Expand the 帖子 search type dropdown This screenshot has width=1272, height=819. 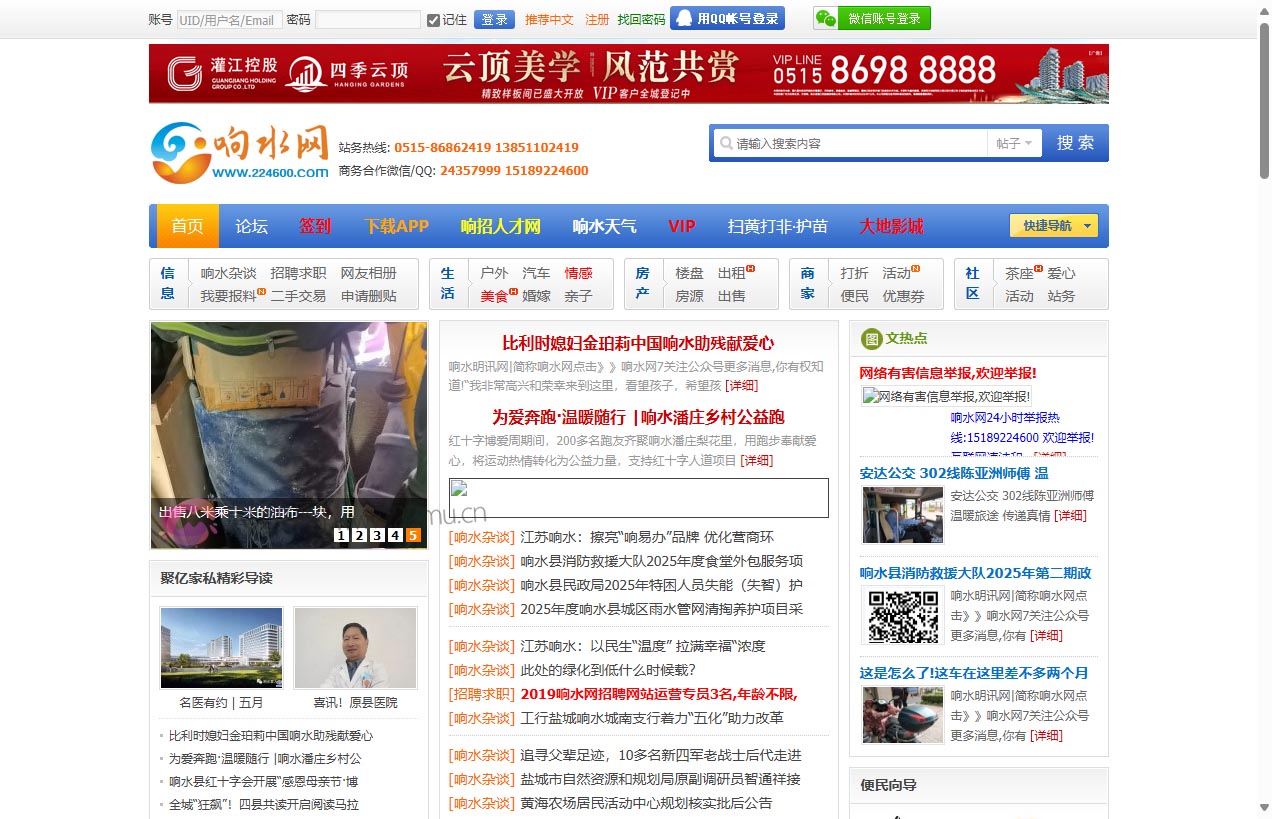tap(1014, 143)
